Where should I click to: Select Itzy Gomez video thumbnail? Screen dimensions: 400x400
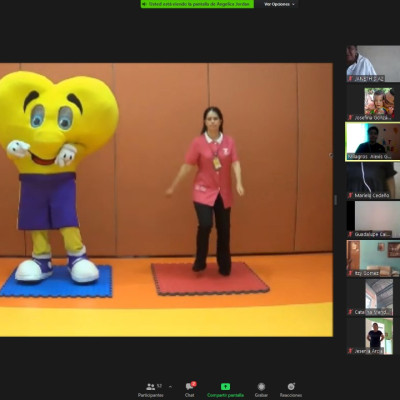point(373,258)
